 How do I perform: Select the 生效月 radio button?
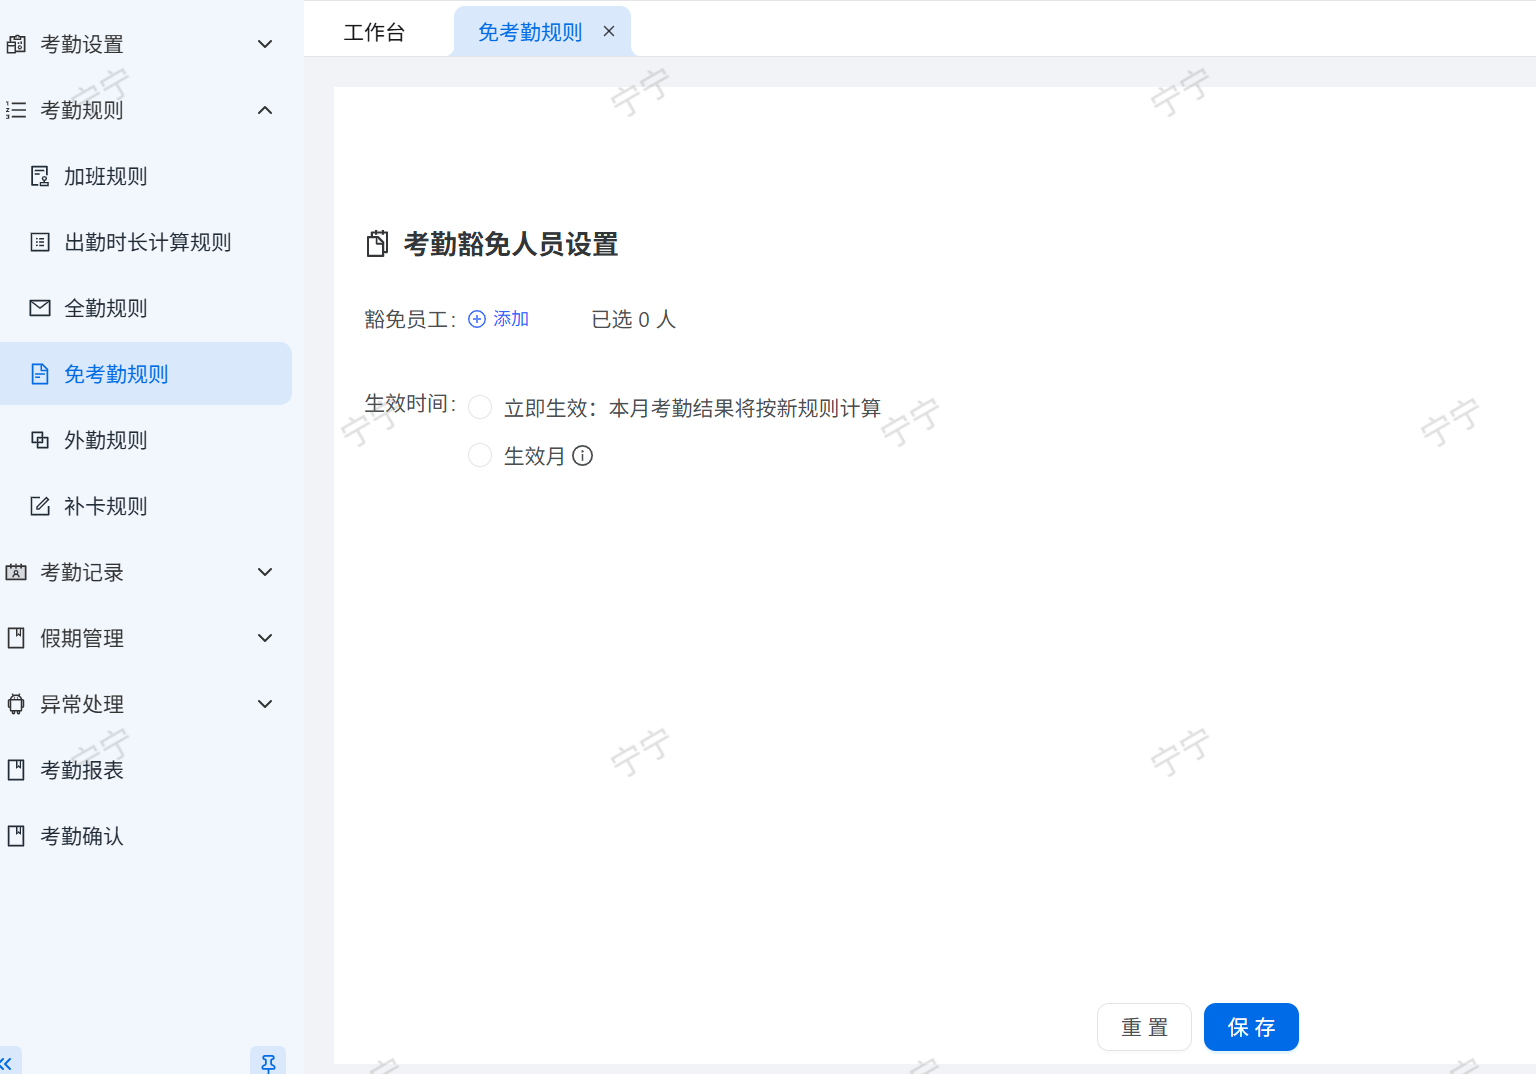(x=480, y=456)
